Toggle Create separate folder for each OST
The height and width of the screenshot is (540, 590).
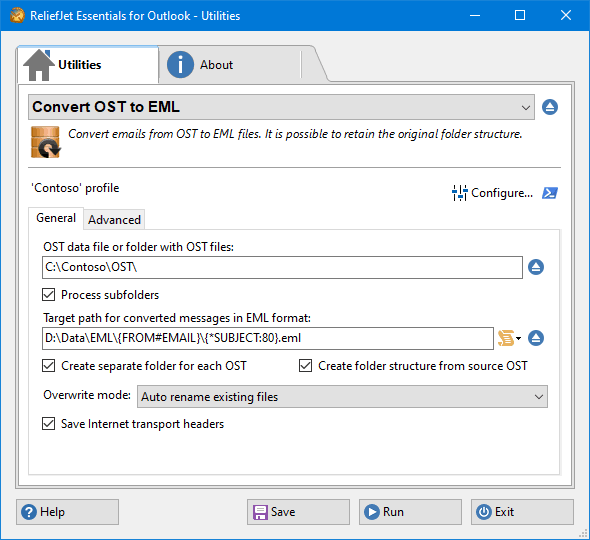(49, 366)
